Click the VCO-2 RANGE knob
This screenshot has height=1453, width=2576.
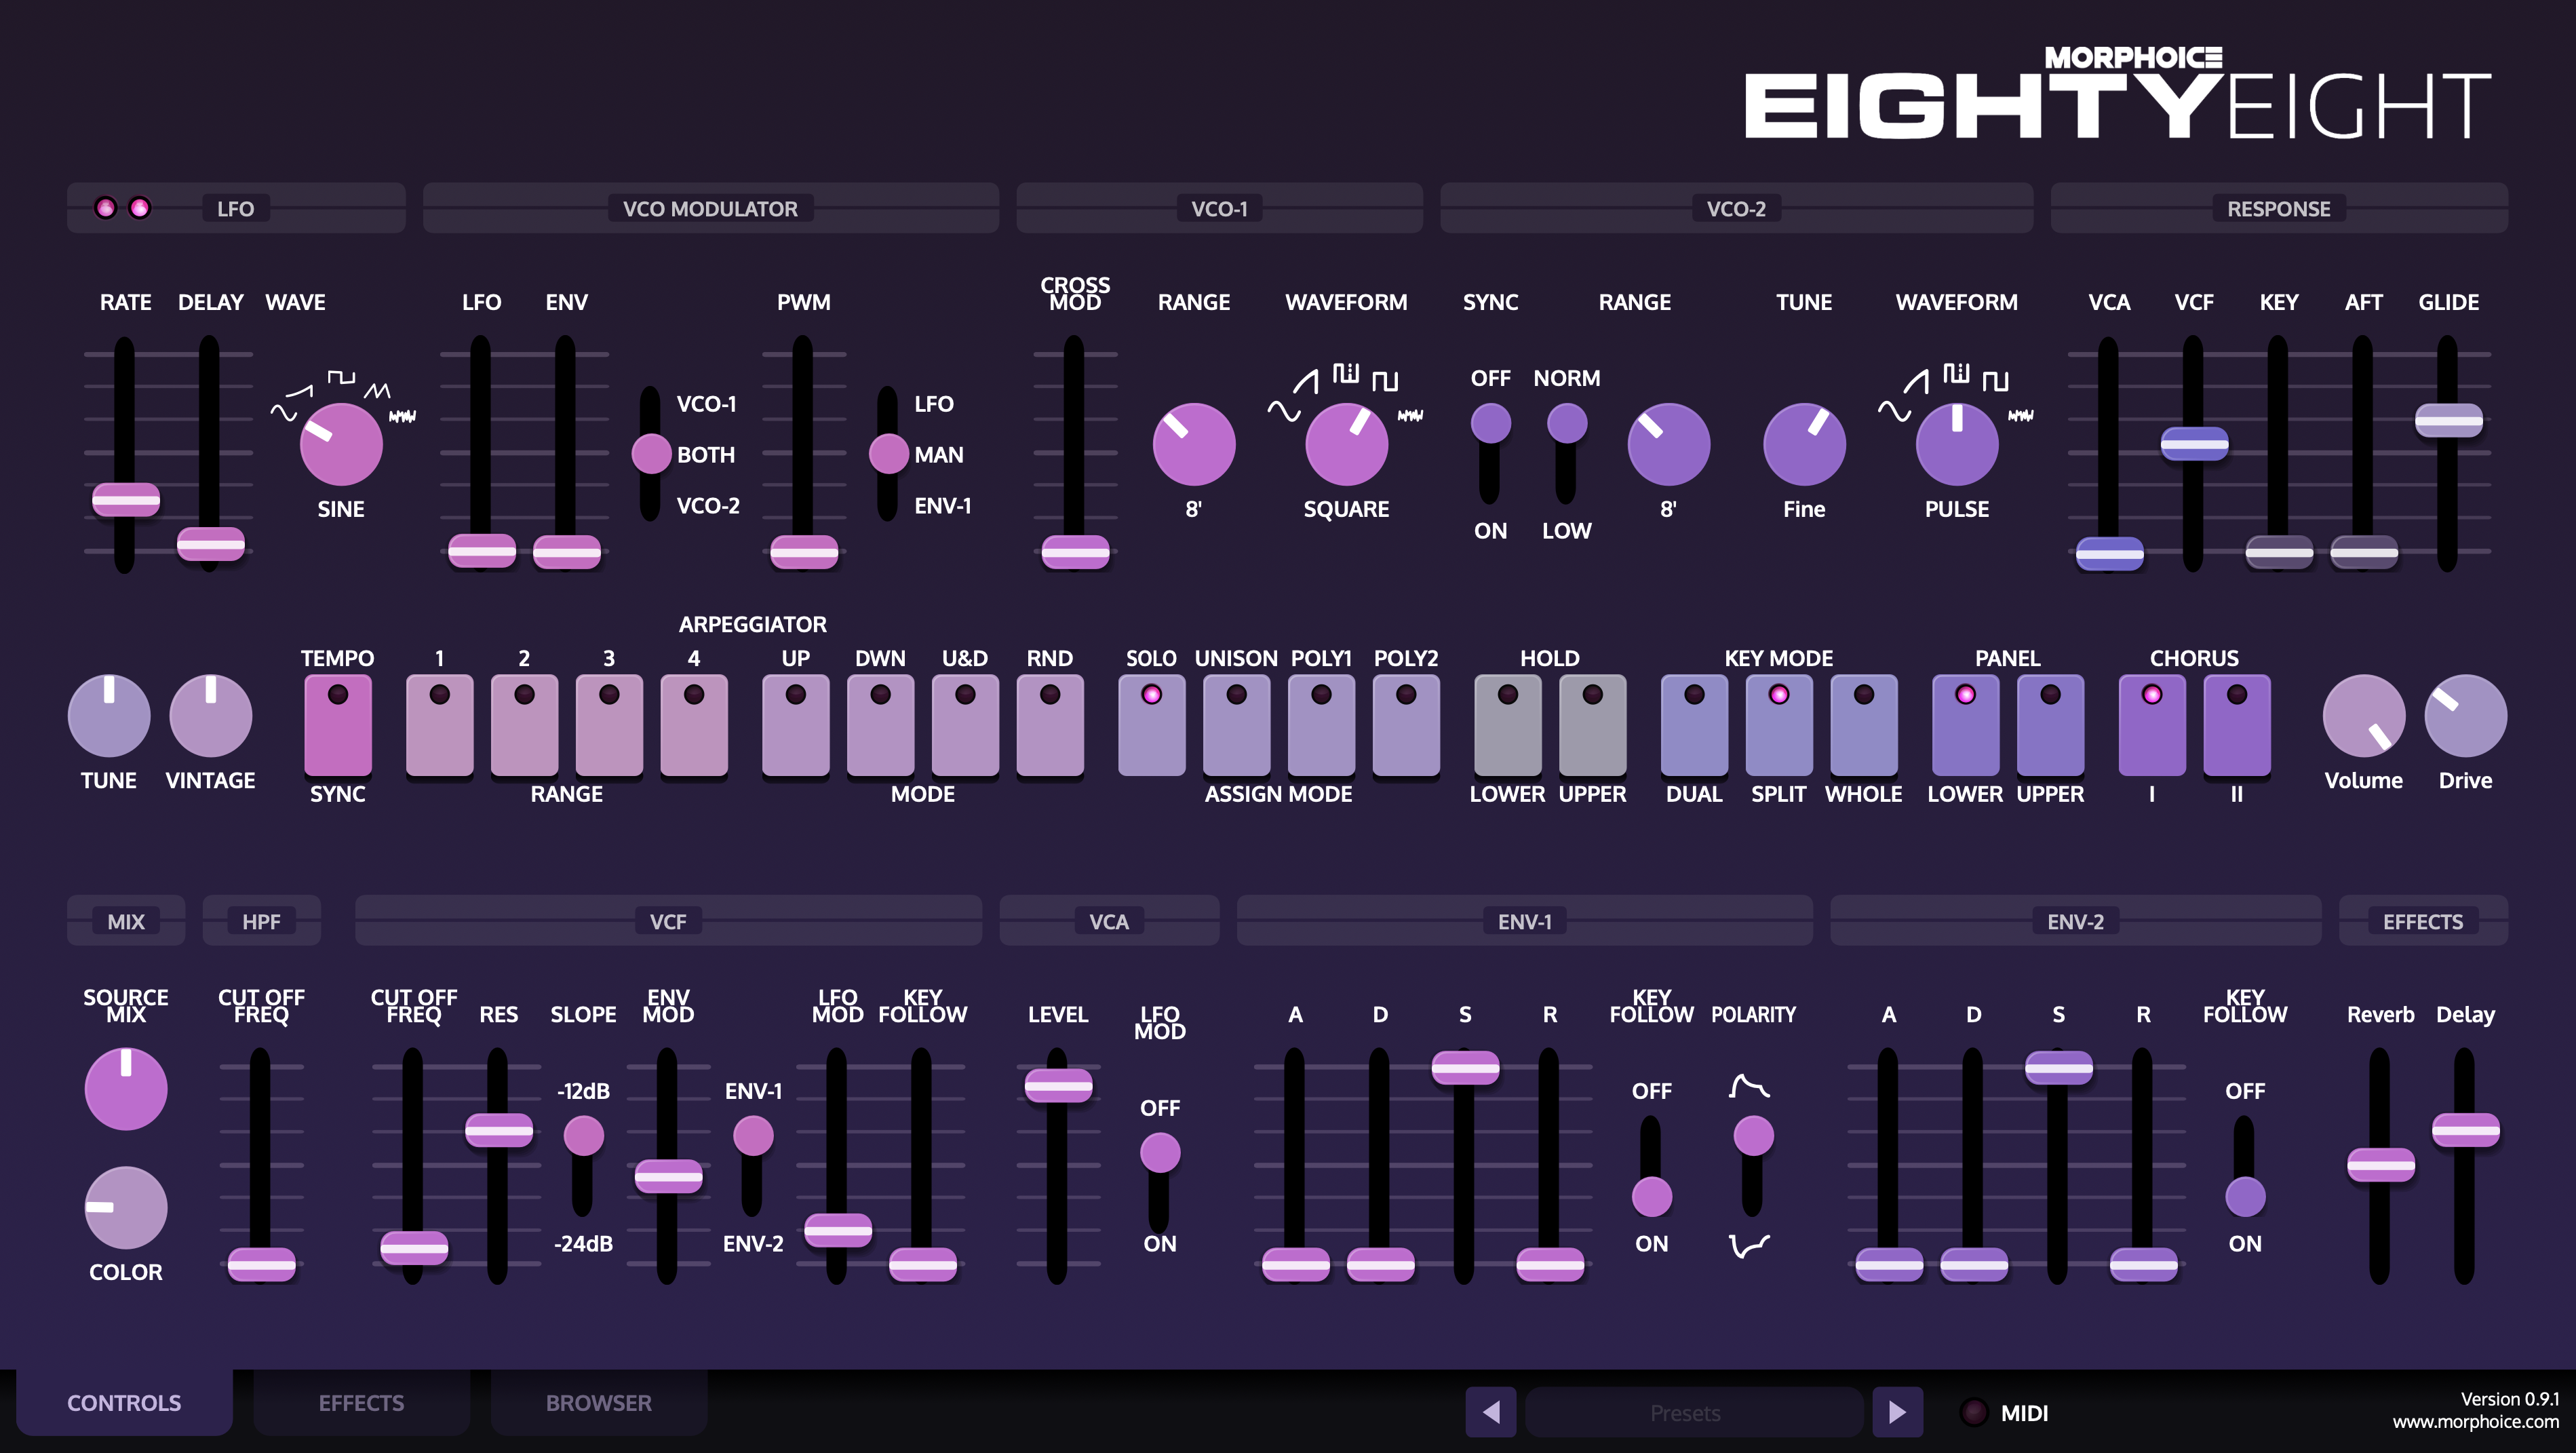coord(1668,444)
